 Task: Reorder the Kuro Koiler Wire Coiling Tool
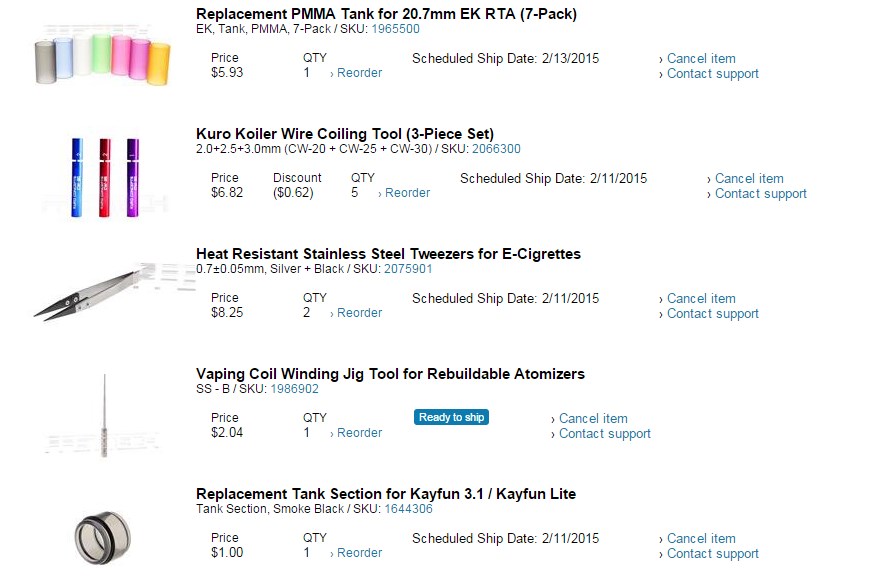coord(407,193)
